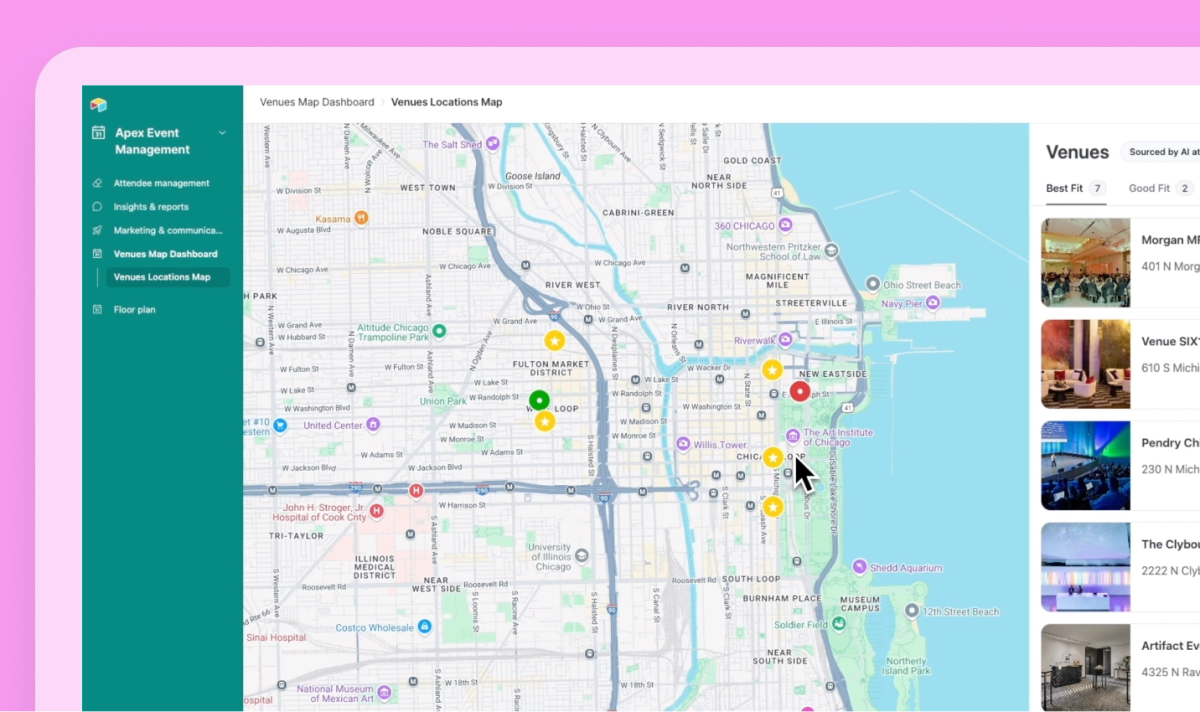The height and width of the screenshot is (712, 1200).
Task: Click the red venue pin near New Eastside
Action: tap(799, 391)
